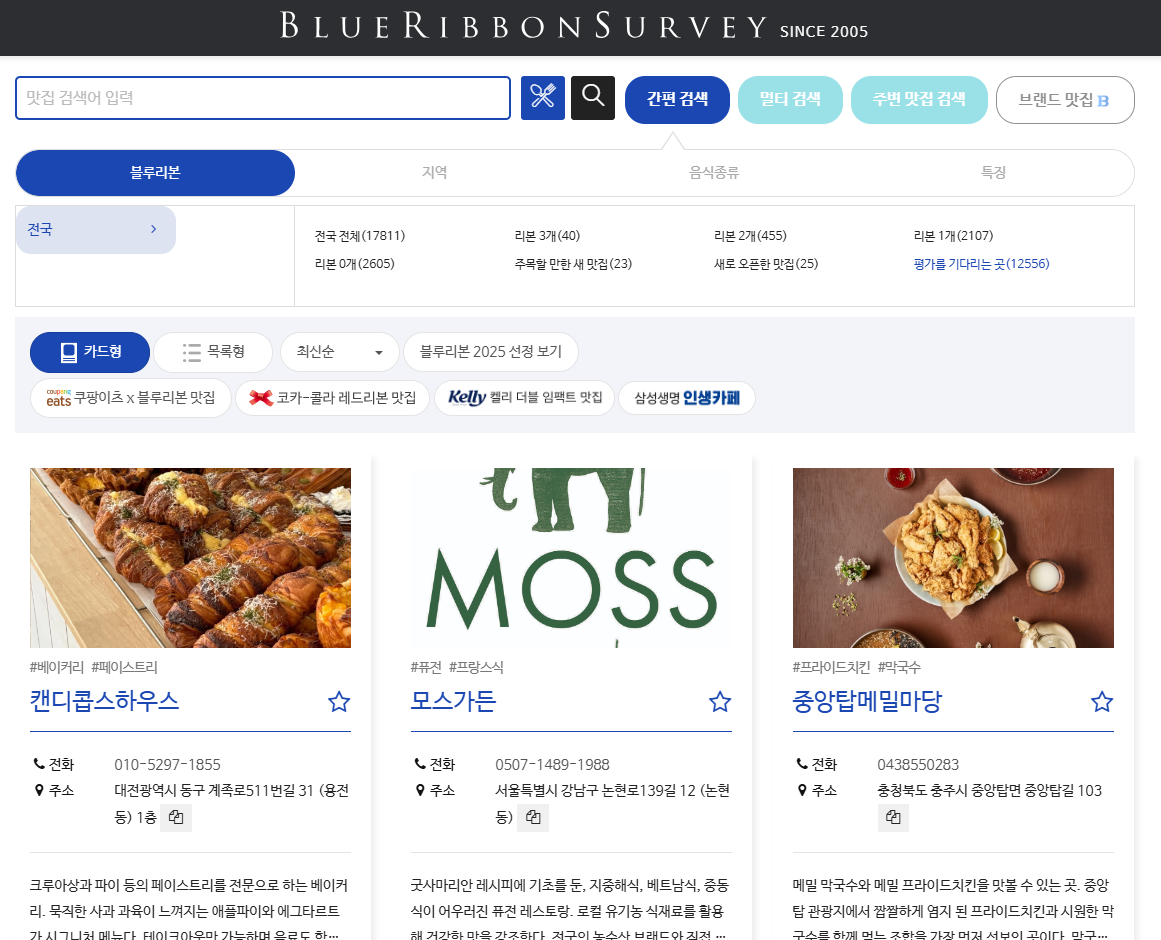Switch to 카드형 card view
Image resolution: width=1161 pixels, height=940 pixels.
pyautogui.click(x=90, y=352)
